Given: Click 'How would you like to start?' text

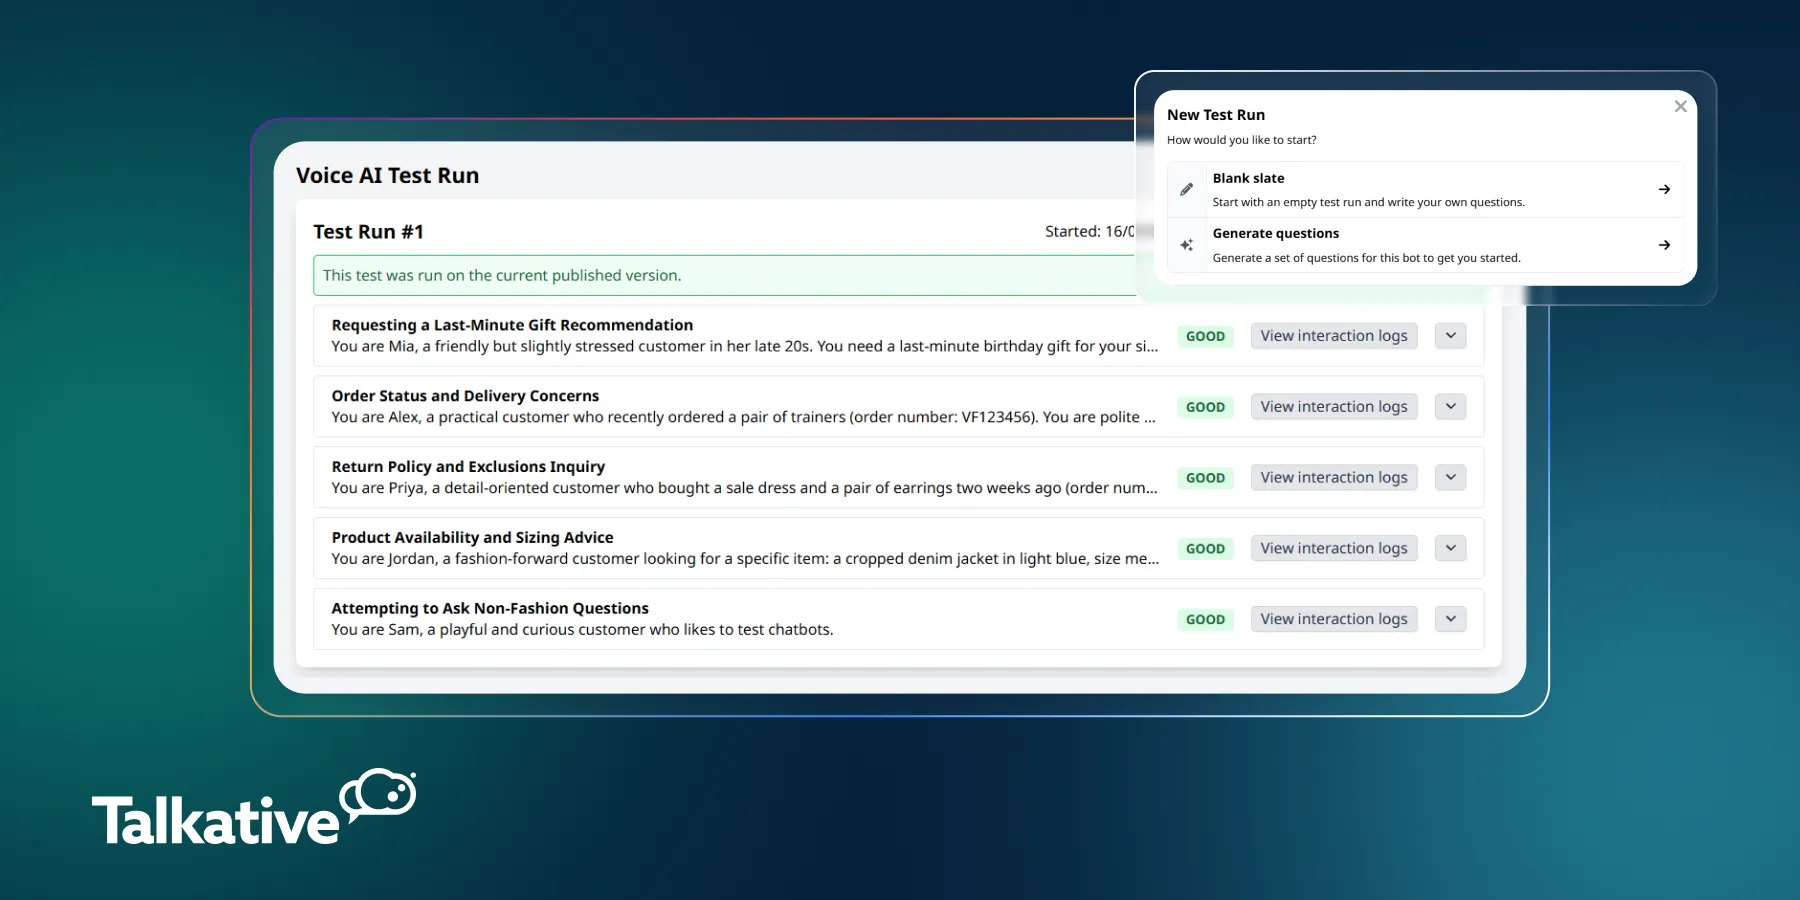Looking at the screenshot, I should [x=1241, y=140].
